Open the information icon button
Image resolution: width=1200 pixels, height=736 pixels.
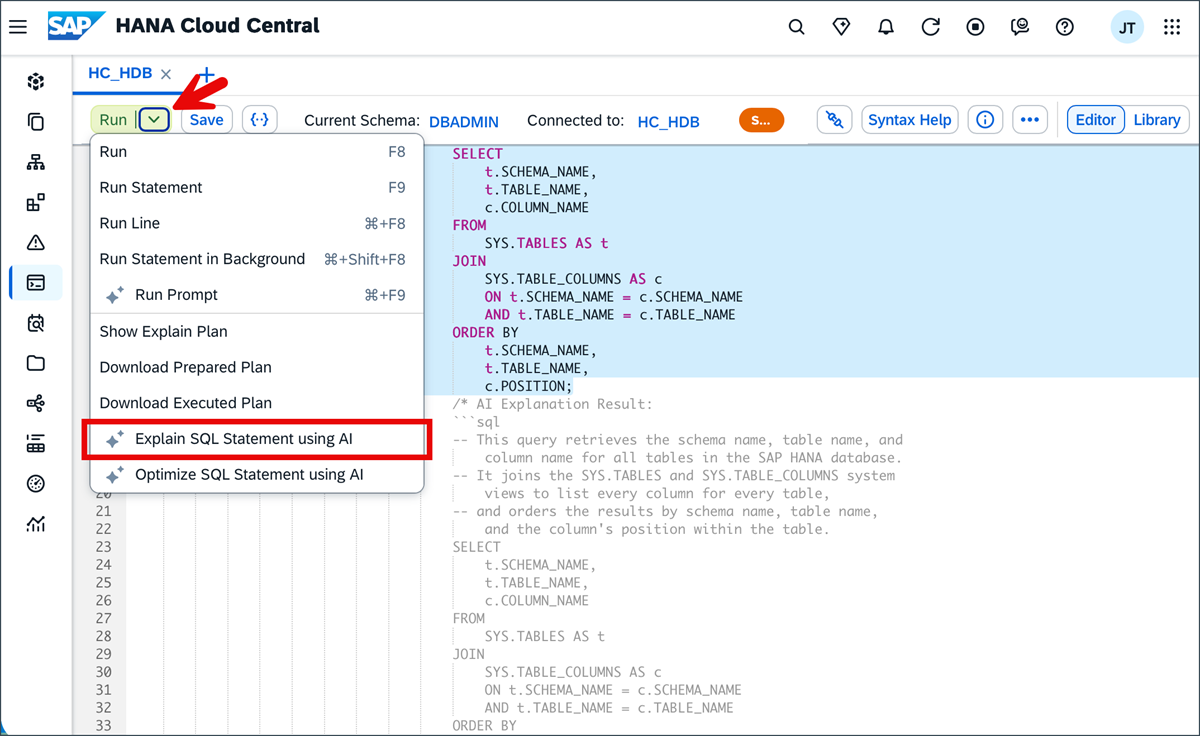[985, 120]
